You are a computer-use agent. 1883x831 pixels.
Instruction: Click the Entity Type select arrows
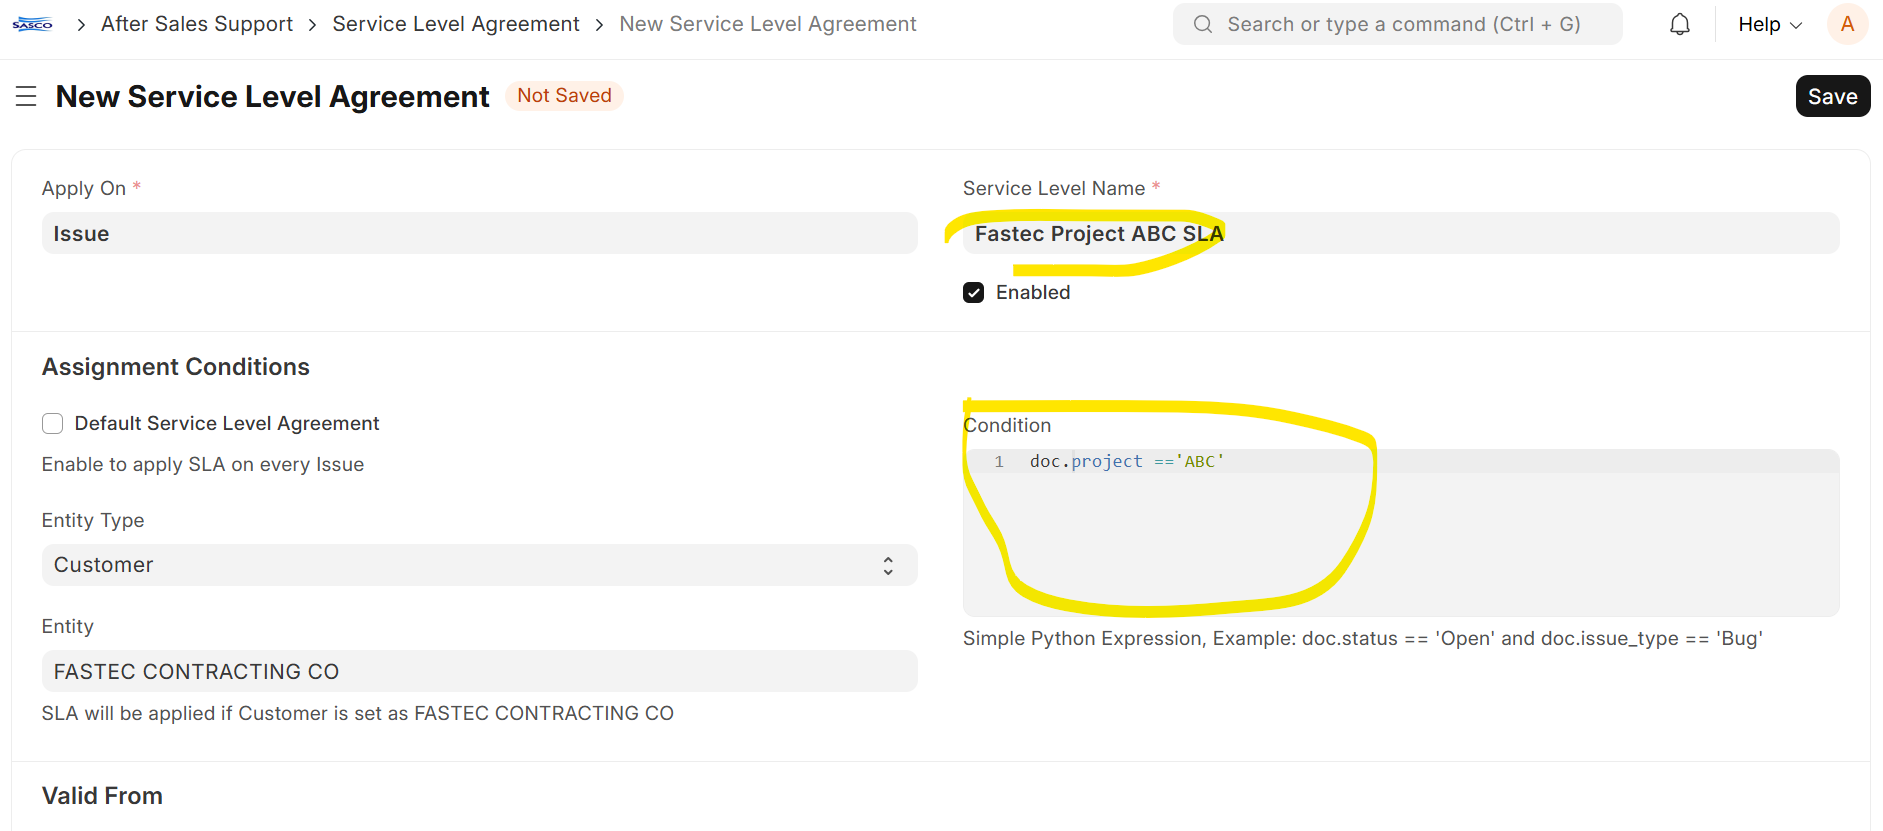887,565
